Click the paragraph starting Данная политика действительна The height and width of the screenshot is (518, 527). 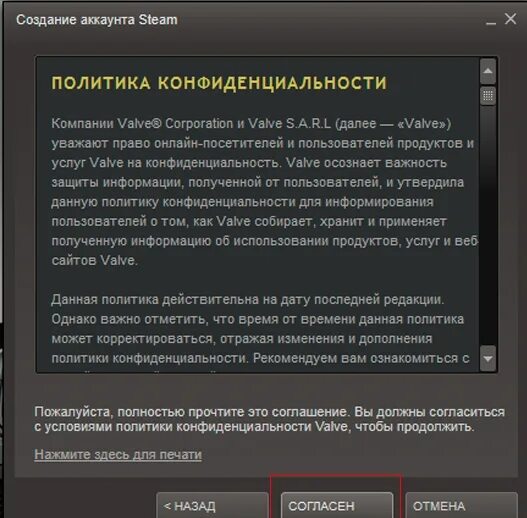pyautogui.click(x=258, y=329)
